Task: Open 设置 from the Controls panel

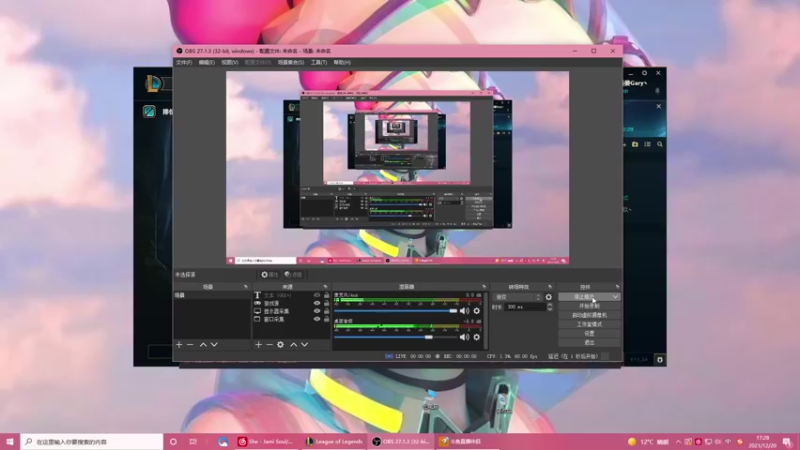Action: coord(589,334)
